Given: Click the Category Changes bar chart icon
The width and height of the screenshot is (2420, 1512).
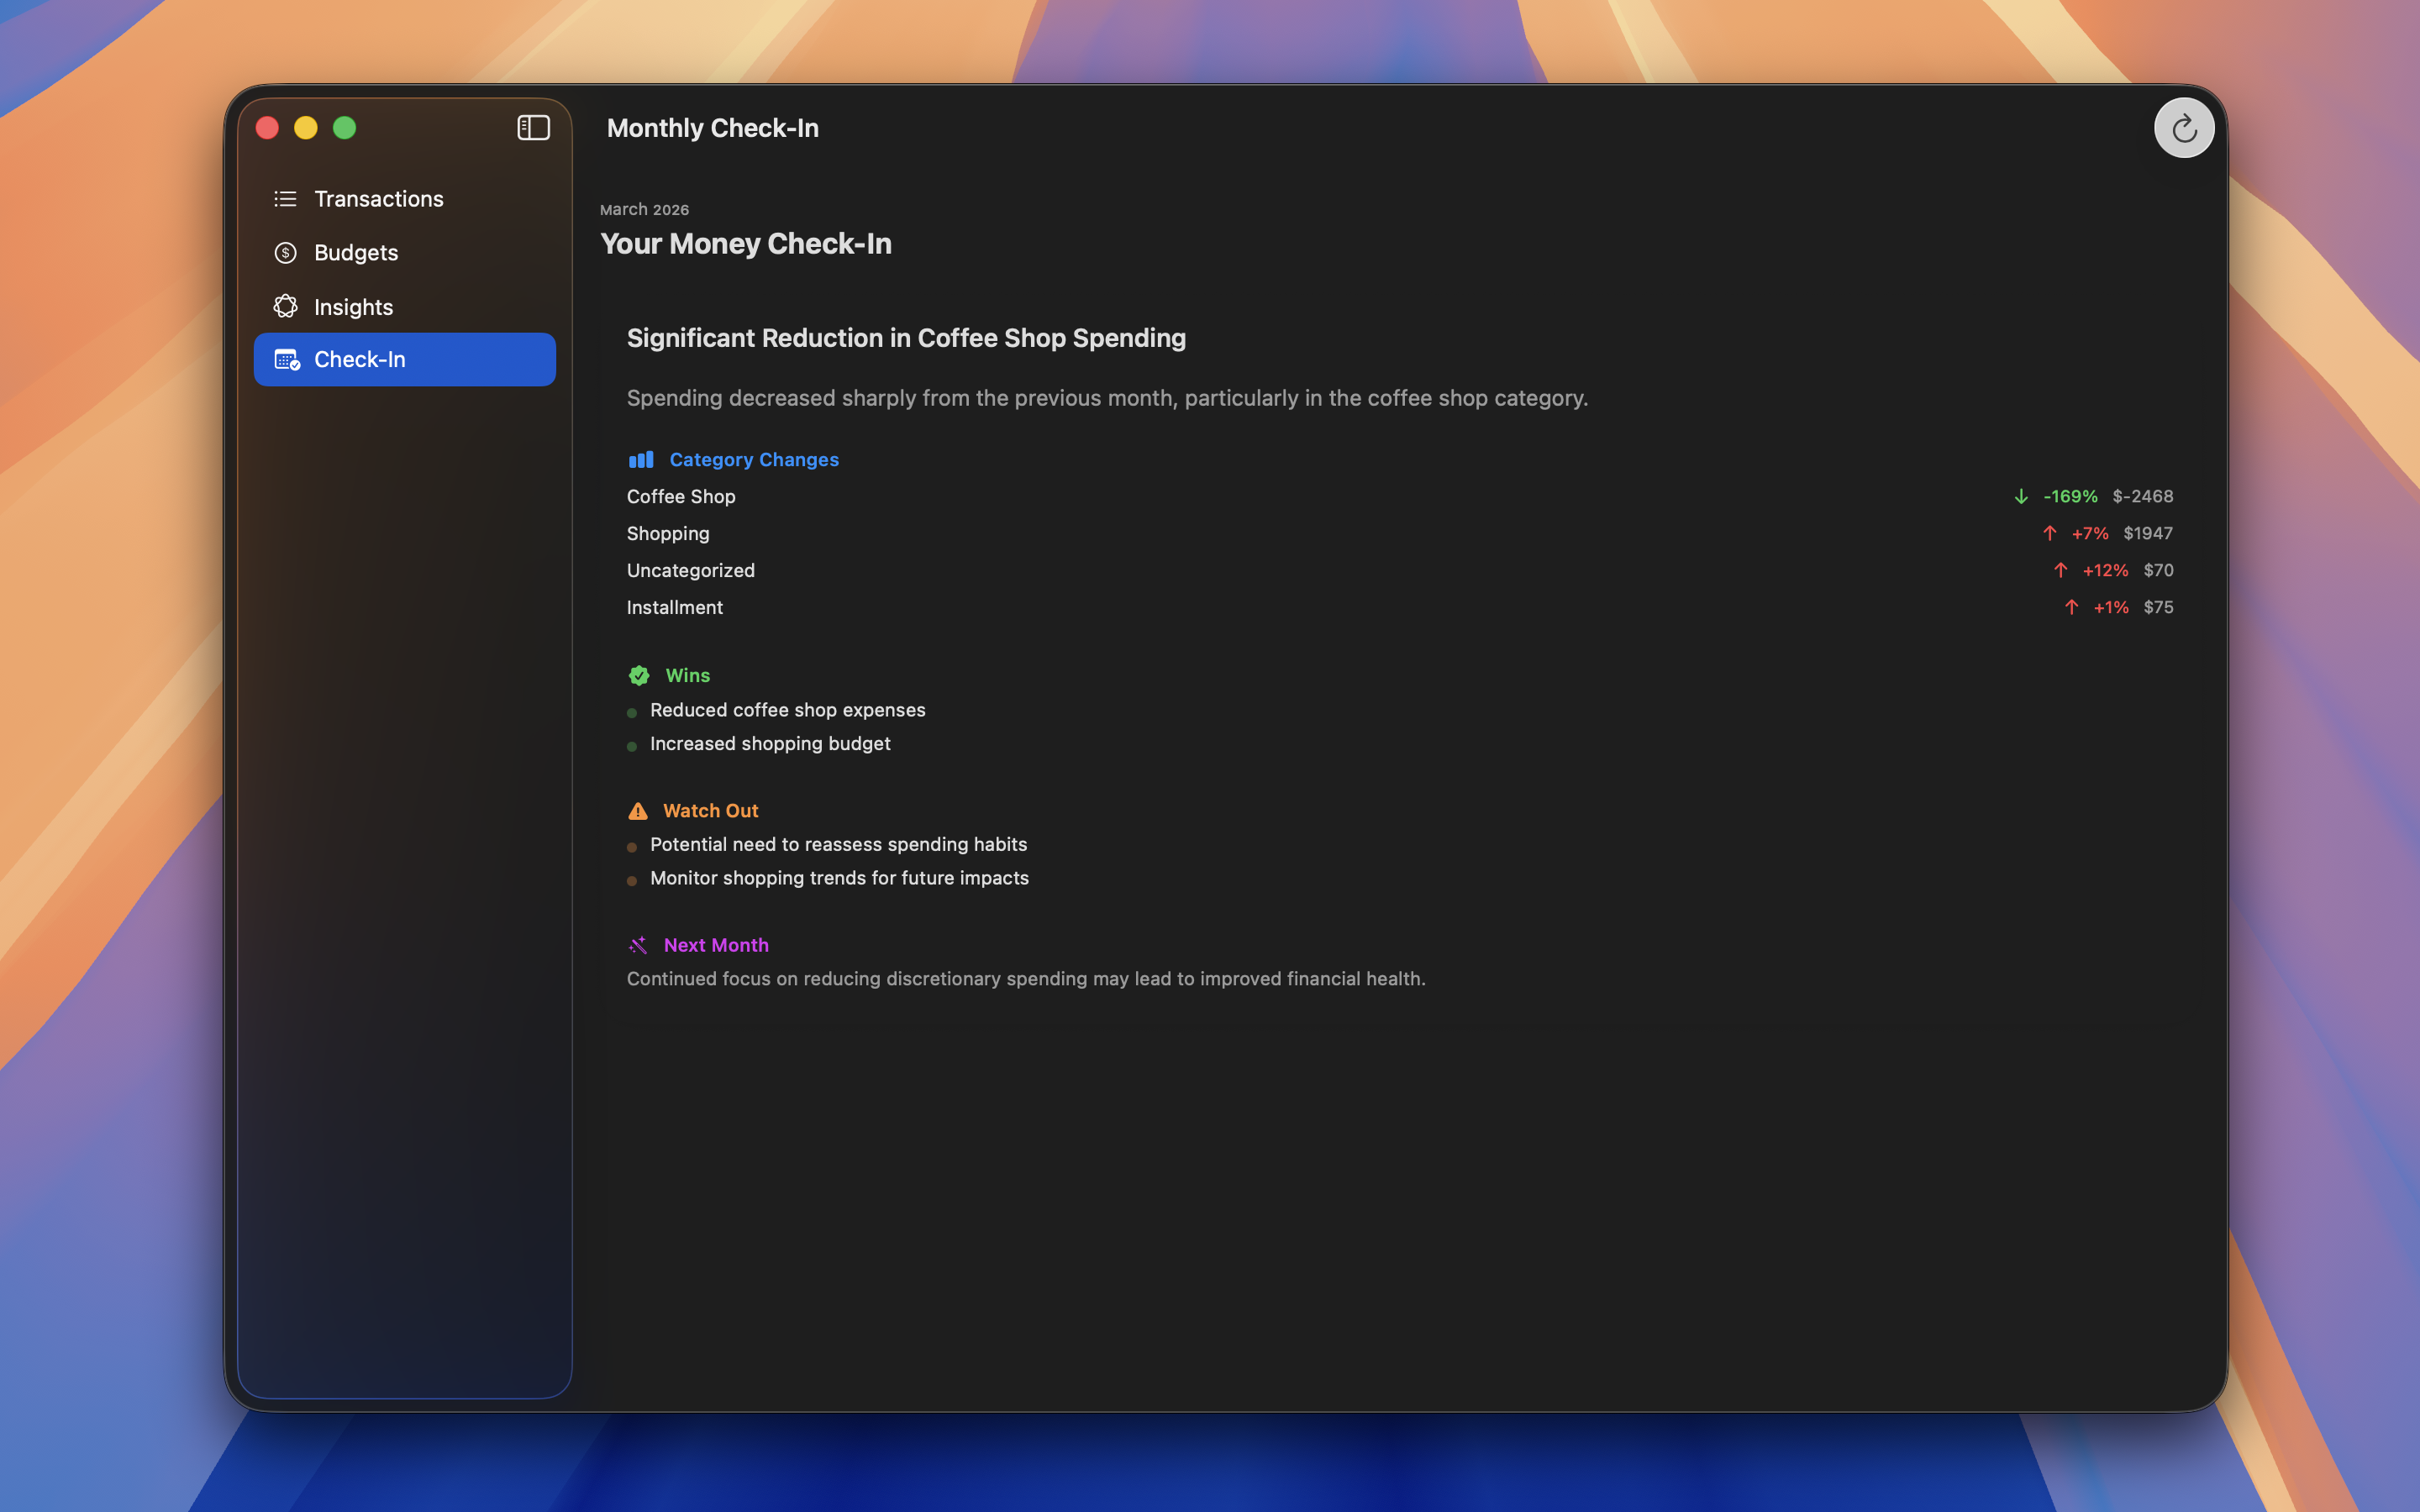Looking at the screenshot, I should tap(640, 460).
